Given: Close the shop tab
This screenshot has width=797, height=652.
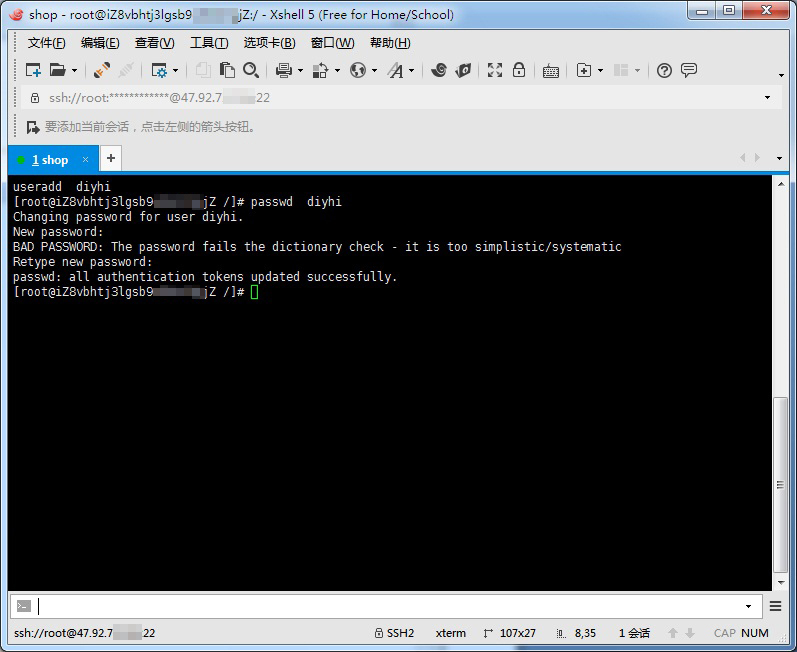Looking at the screenshot, I should pyautogui.click(x=85, y=160).
